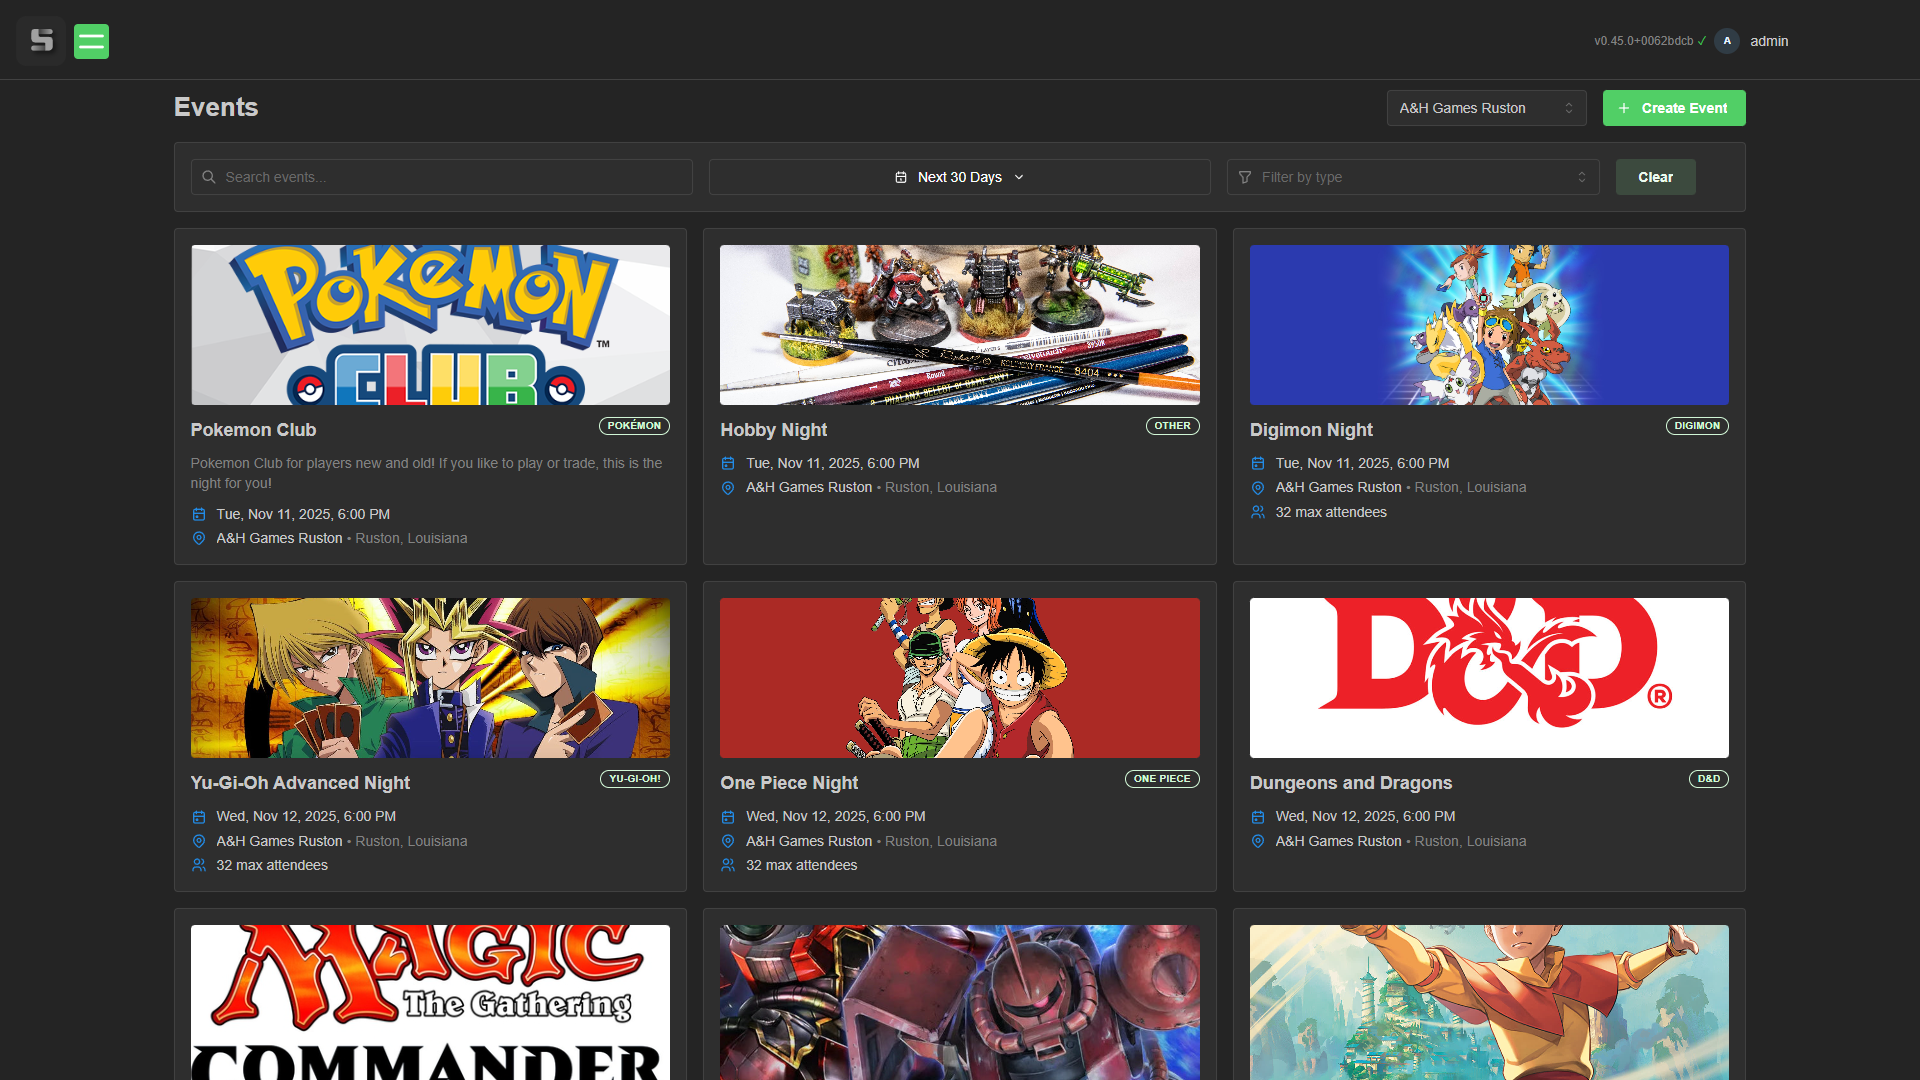Open the Magic Commander event image
The image size is (1920, 1080).
[x=430, y=1000]
